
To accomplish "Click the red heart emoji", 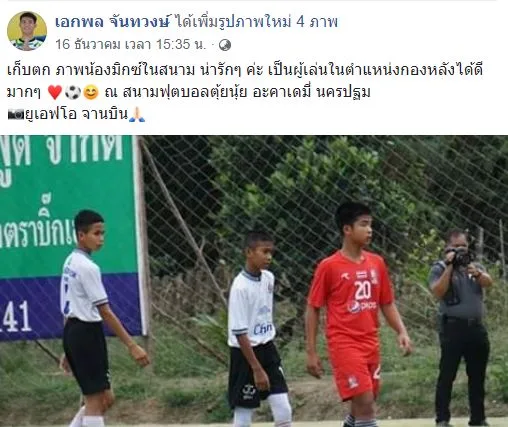I will (x=55, y=92).
